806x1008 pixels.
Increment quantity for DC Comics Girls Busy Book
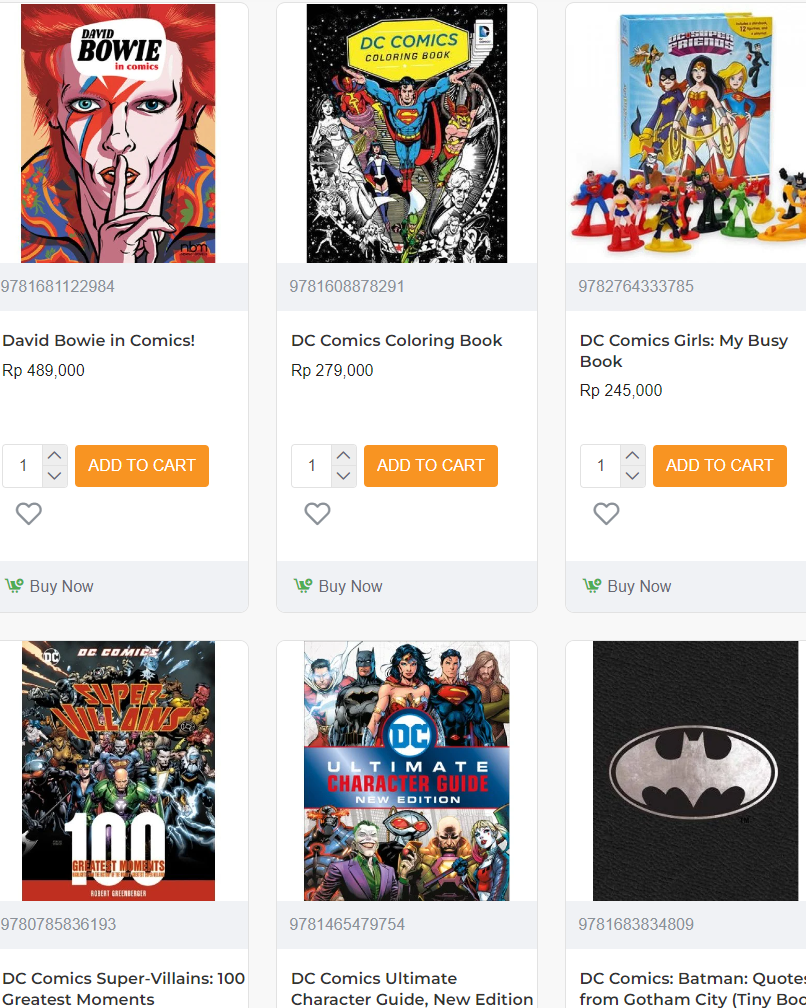632,455
